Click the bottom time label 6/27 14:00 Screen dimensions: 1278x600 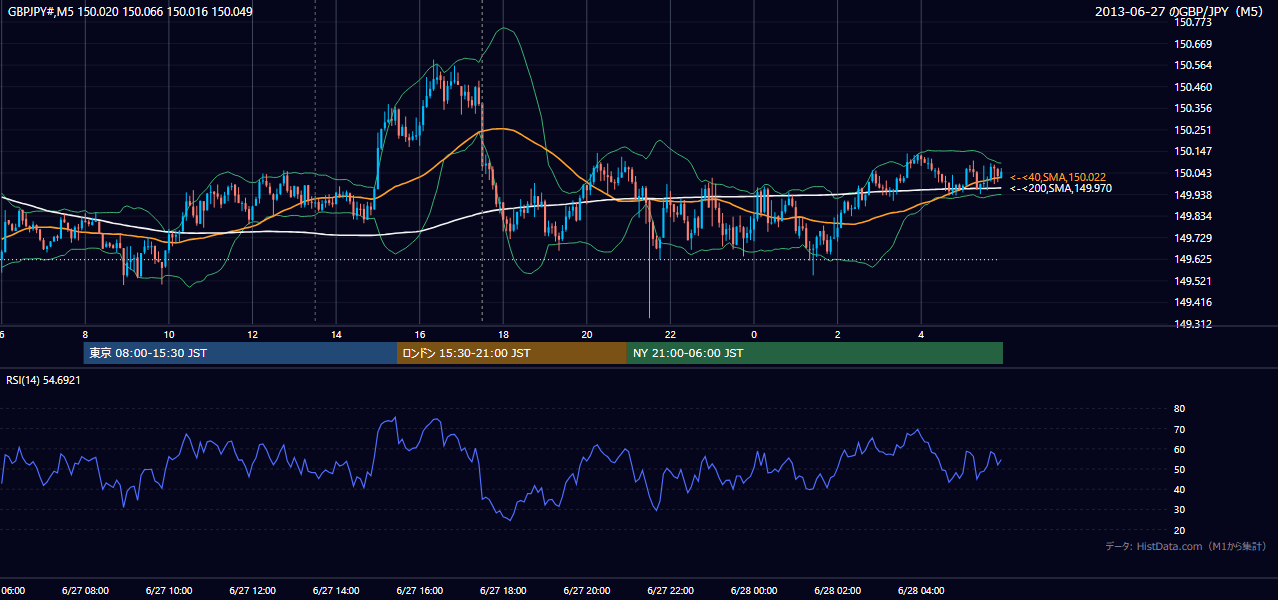pos(336,591)
